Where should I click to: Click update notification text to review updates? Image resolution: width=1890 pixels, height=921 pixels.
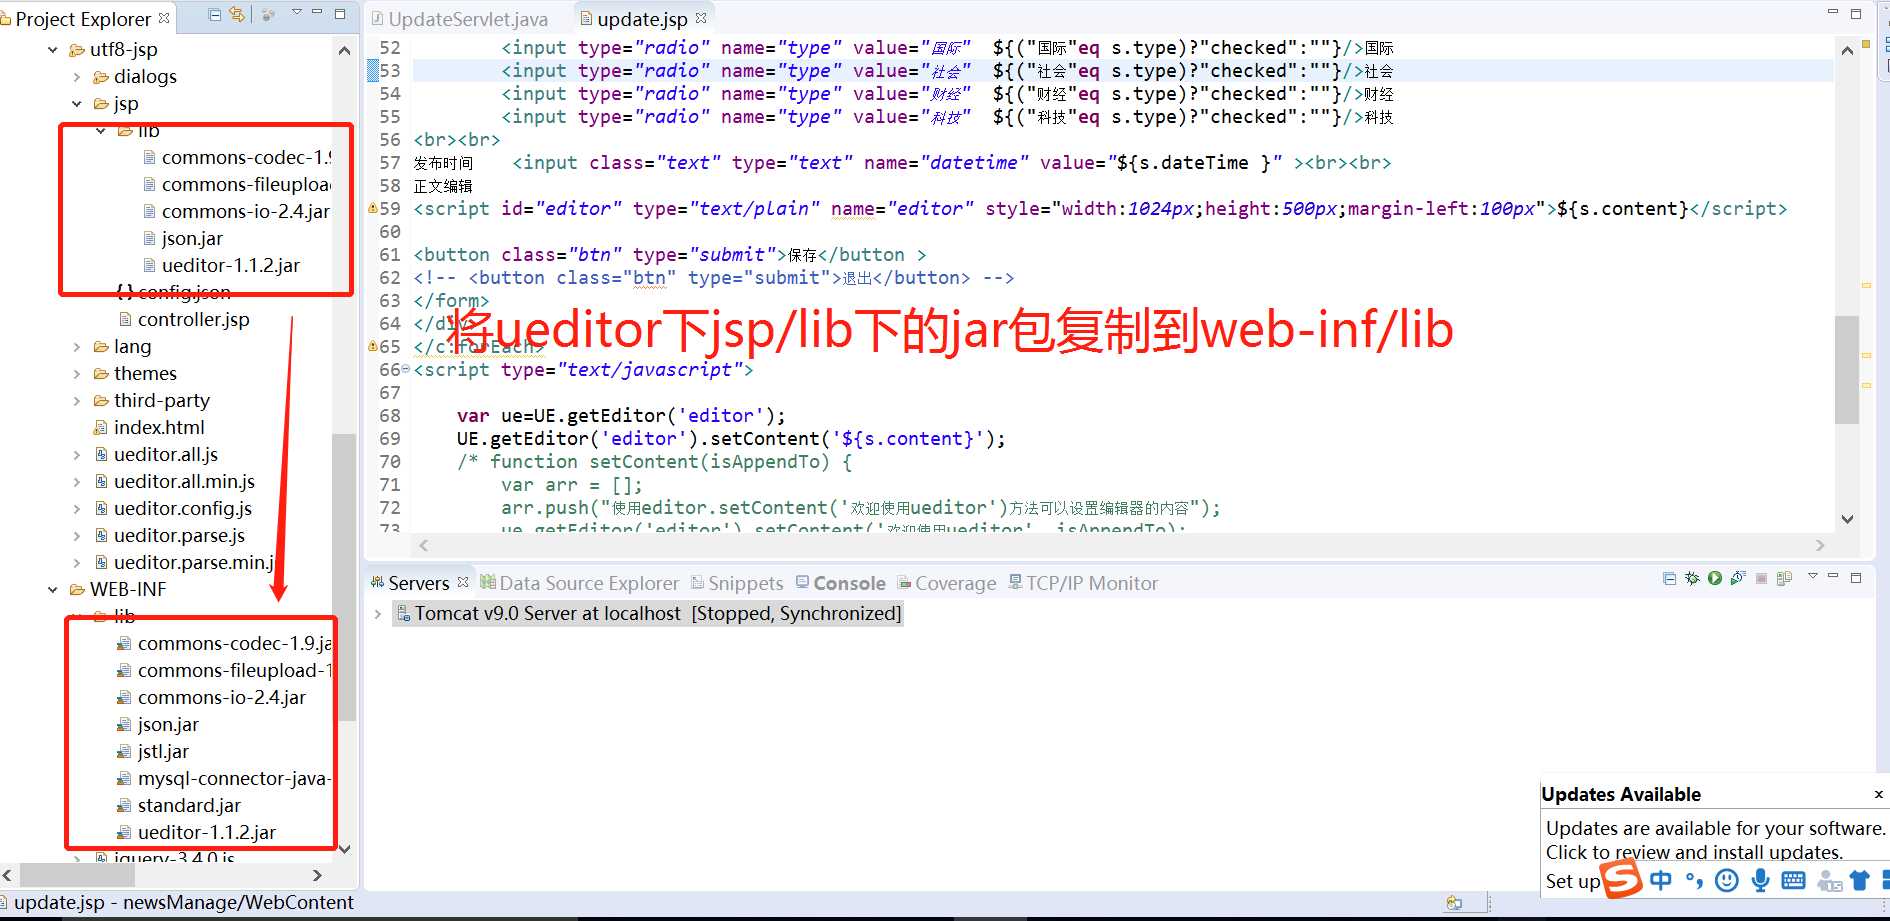click(x=1715, y=840)
